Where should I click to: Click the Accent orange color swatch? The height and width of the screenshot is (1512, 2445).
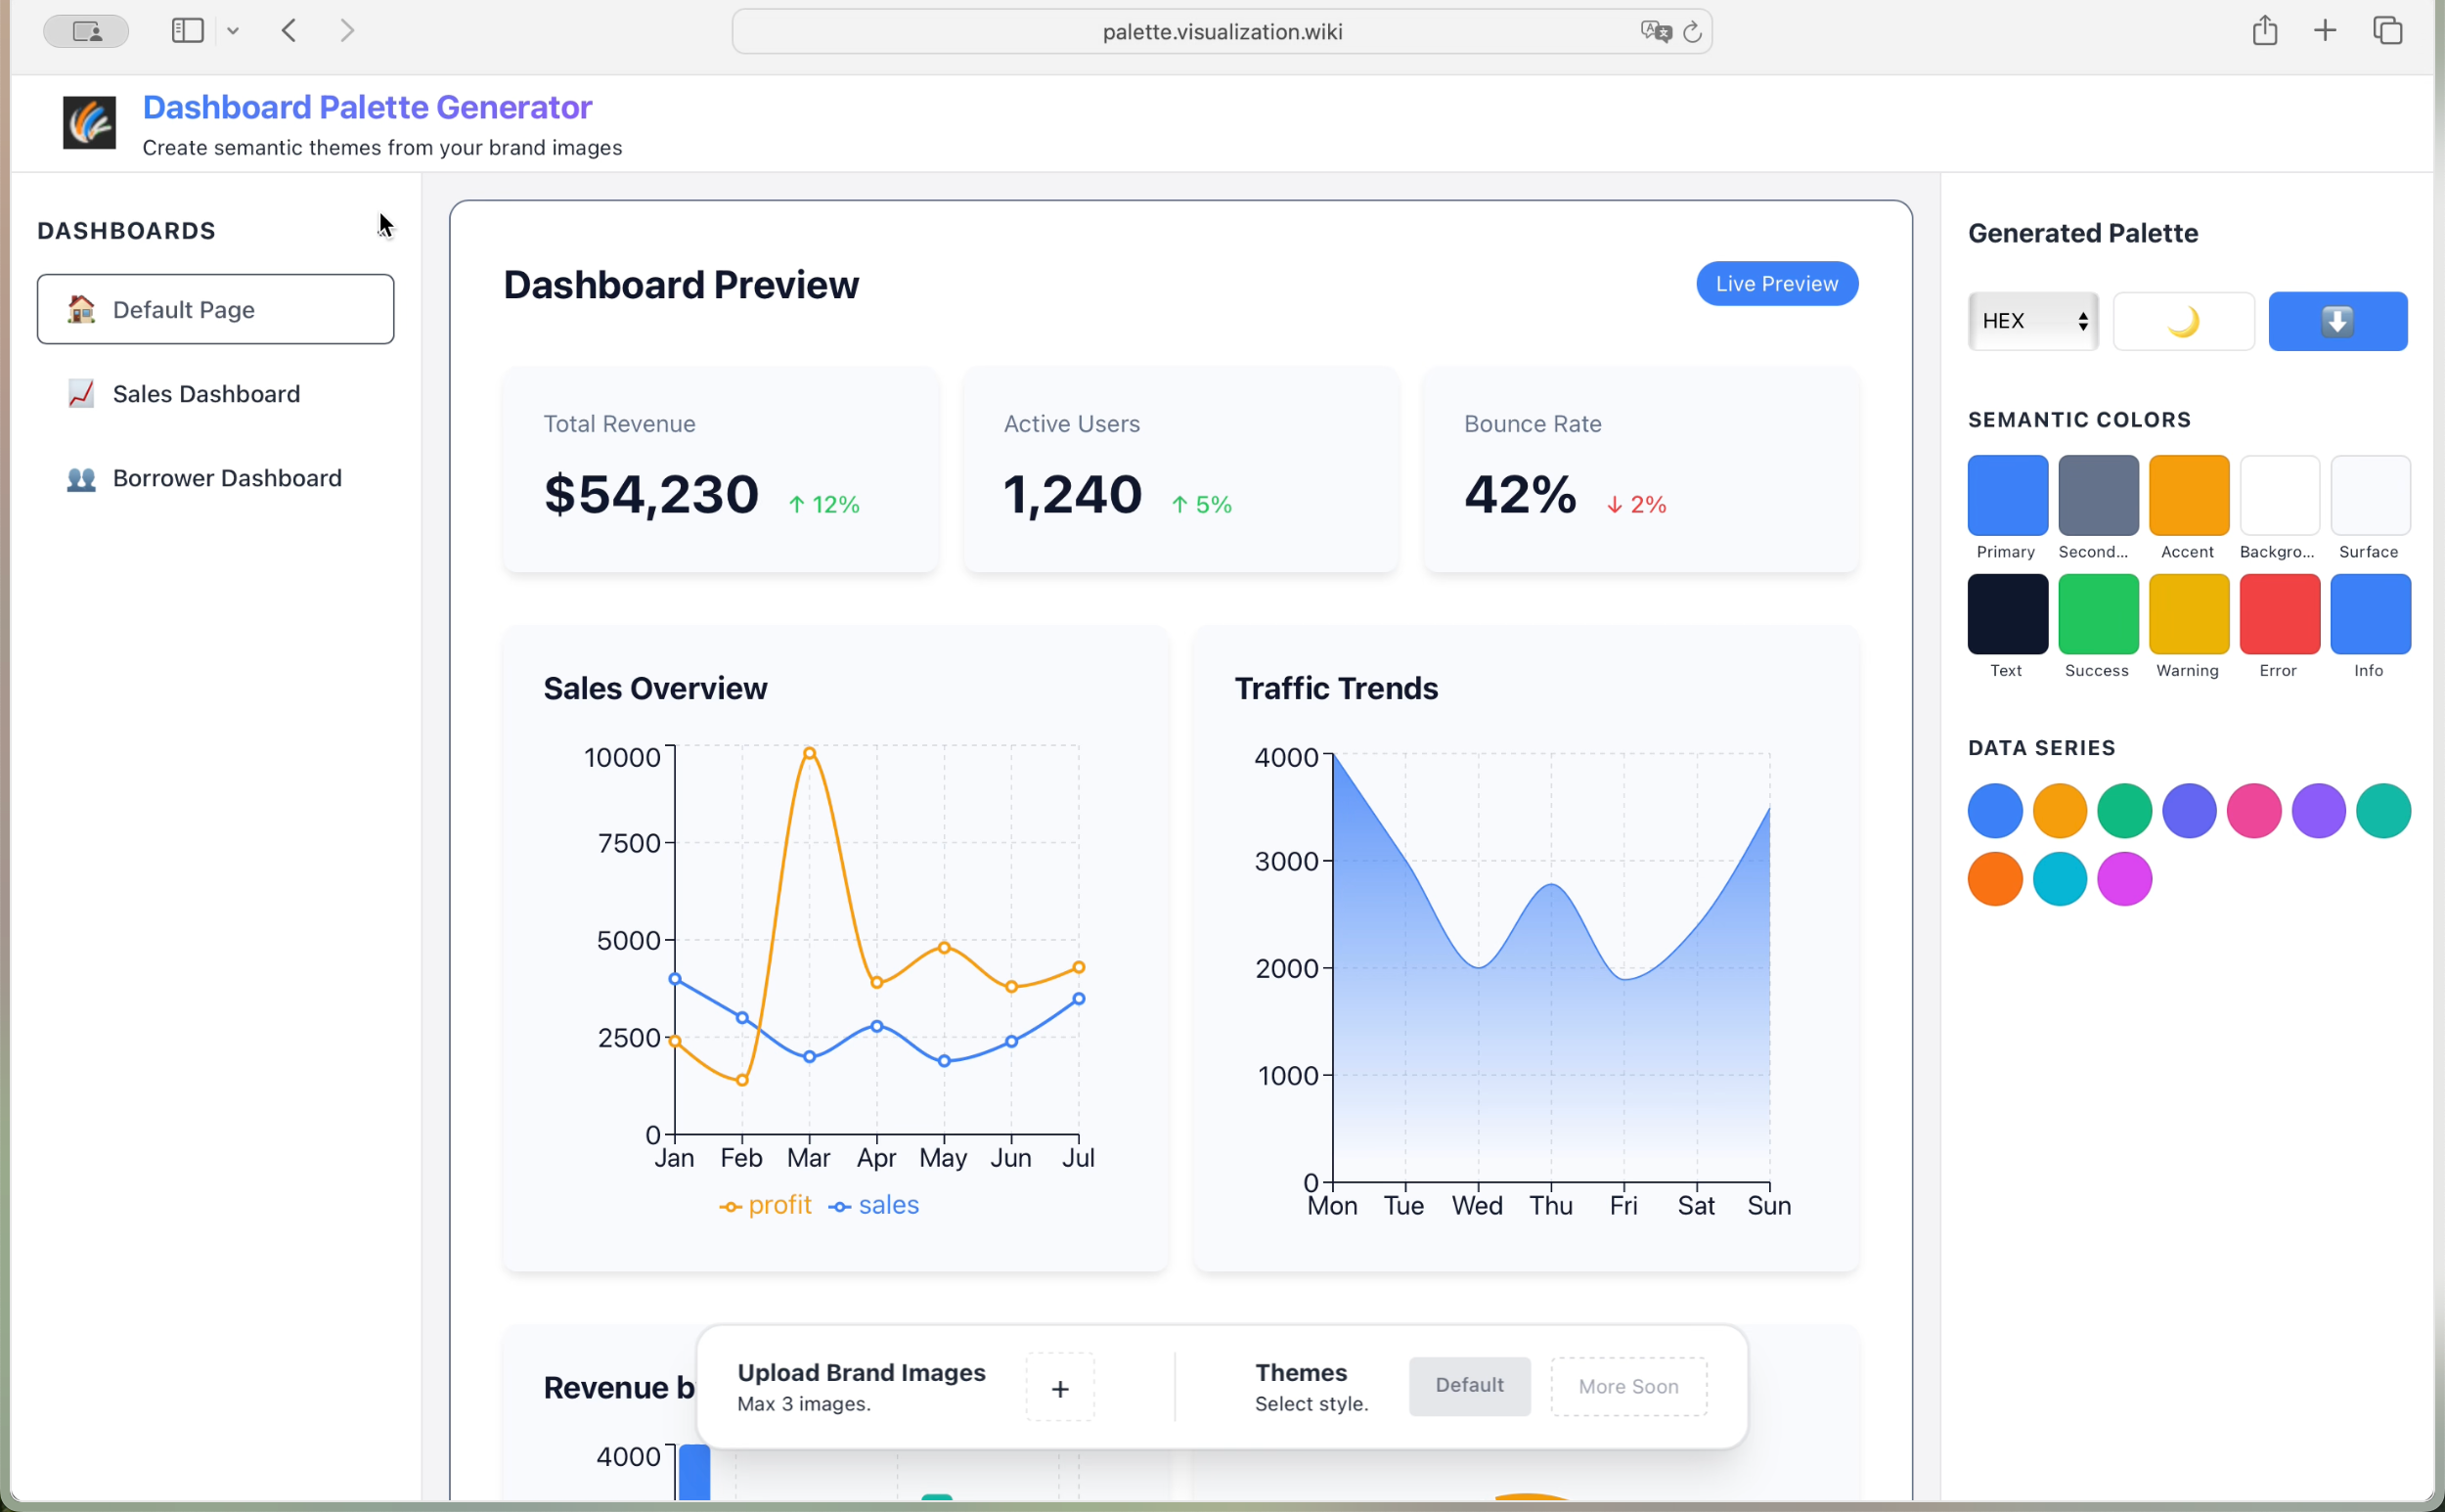coord(2188,496)
